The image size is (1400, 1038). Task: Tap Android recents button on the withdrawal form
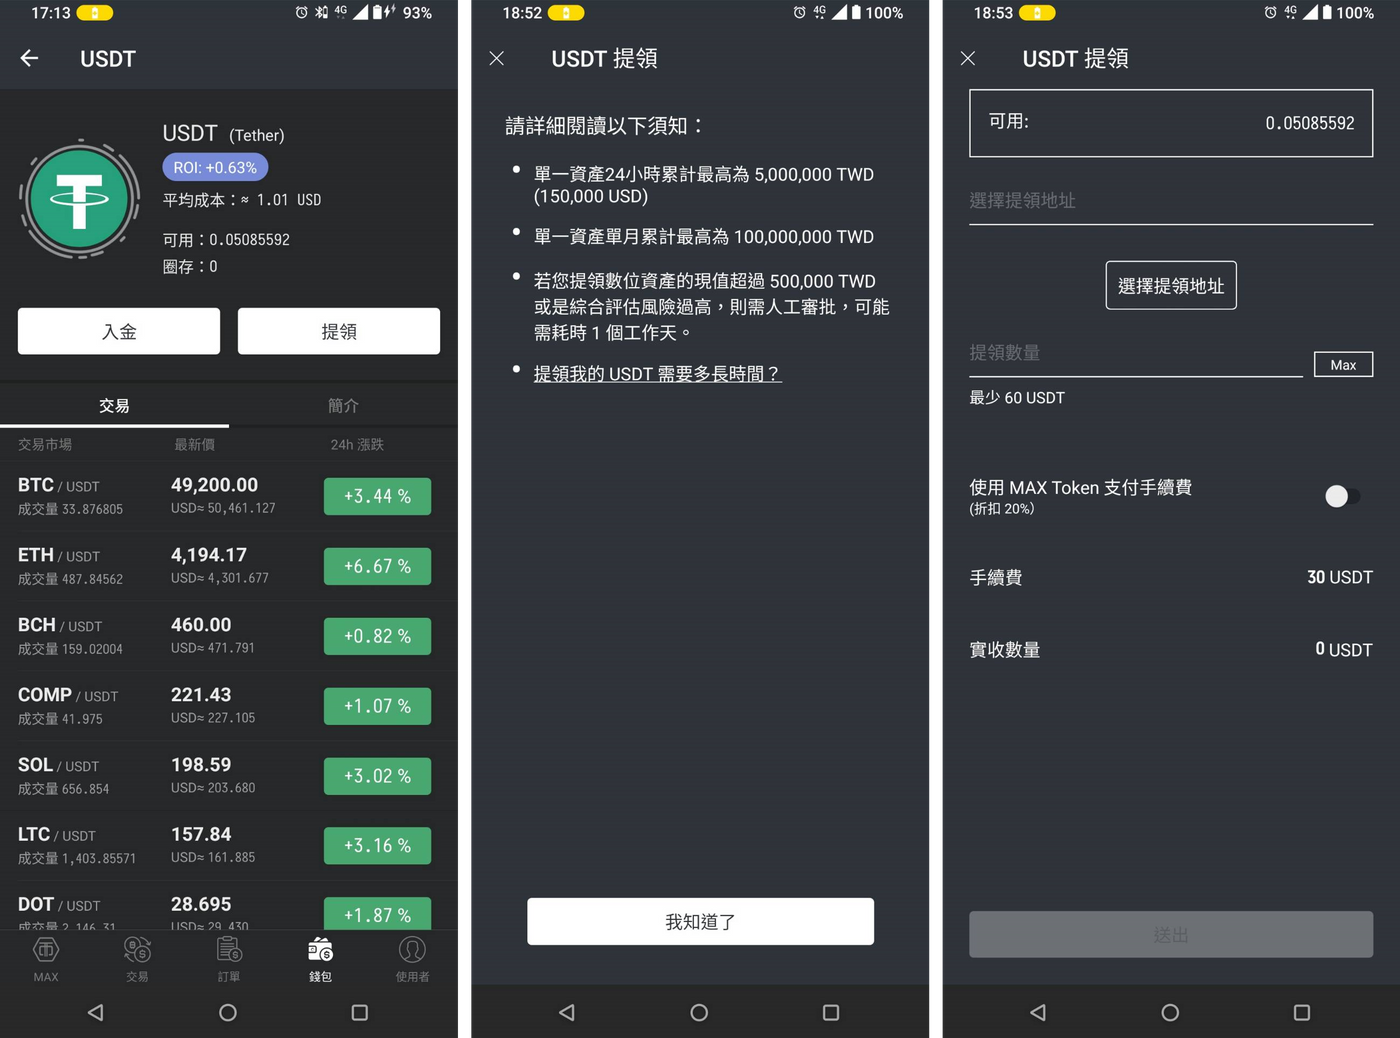pos(1302,1012)
